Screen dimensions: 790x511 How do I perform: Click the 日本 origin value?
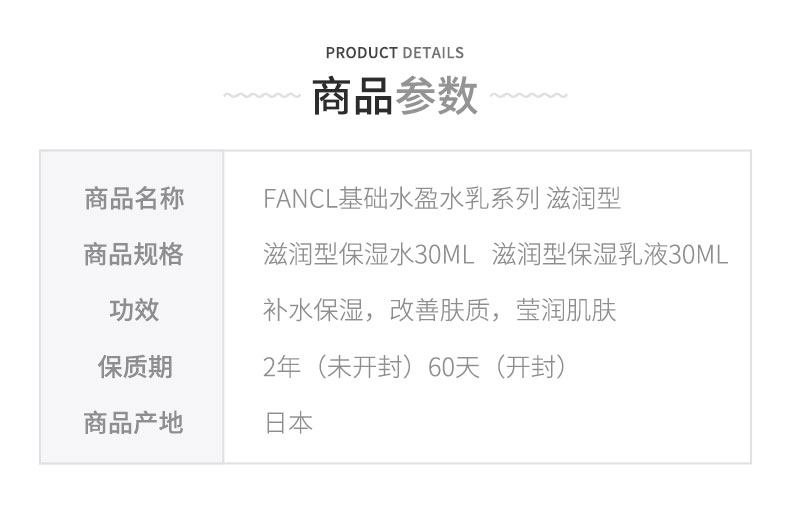click(x=288, y=422)
